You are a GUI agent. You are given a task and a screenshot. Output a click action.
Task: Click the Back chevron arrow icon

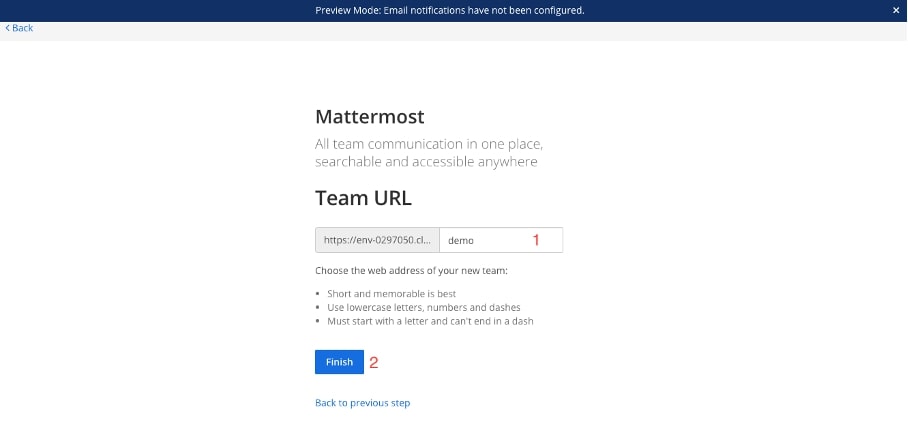pos(7,28)
